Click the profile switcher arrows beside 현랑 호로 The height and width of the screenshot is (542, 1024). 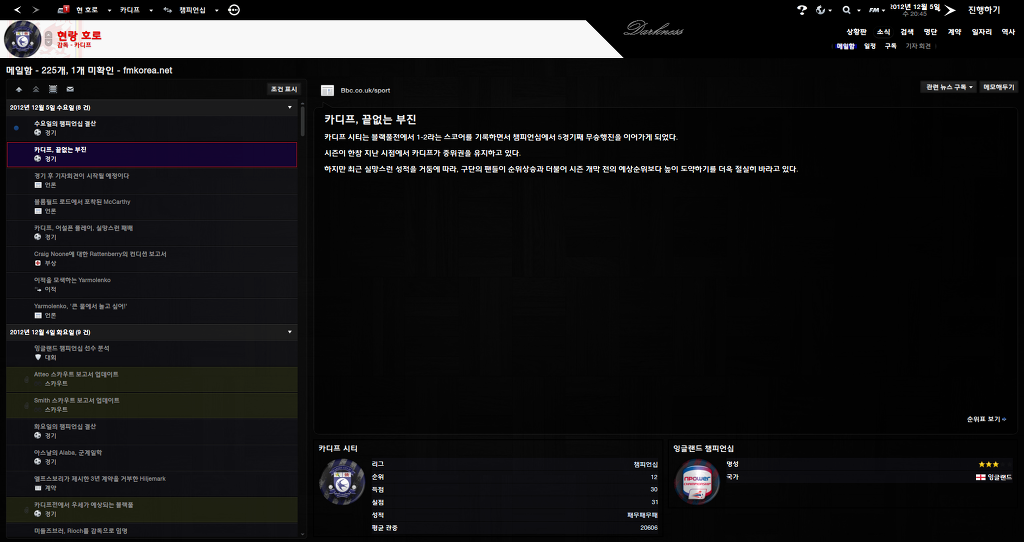pyautogui.click(x=49, y=39)
